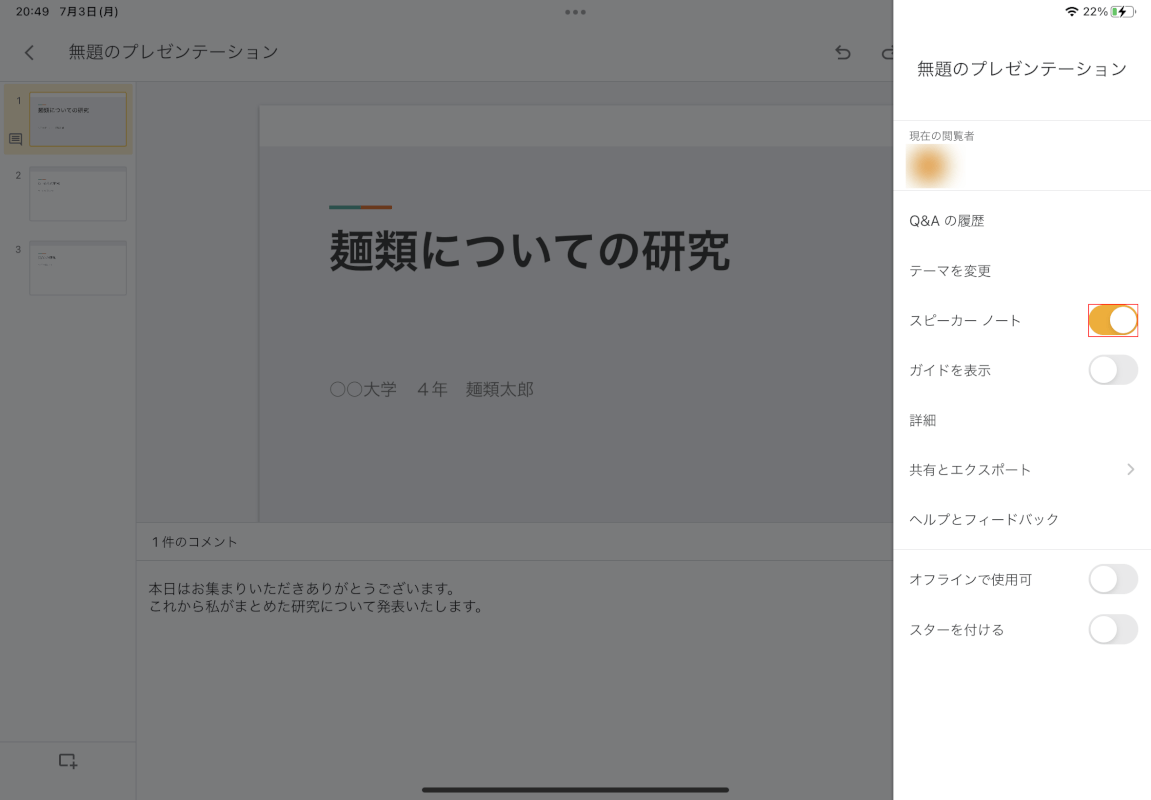Turn on スターを付ける switch
The width and height of the screenshot is (1151, 800).
[x=1113, y=629]
